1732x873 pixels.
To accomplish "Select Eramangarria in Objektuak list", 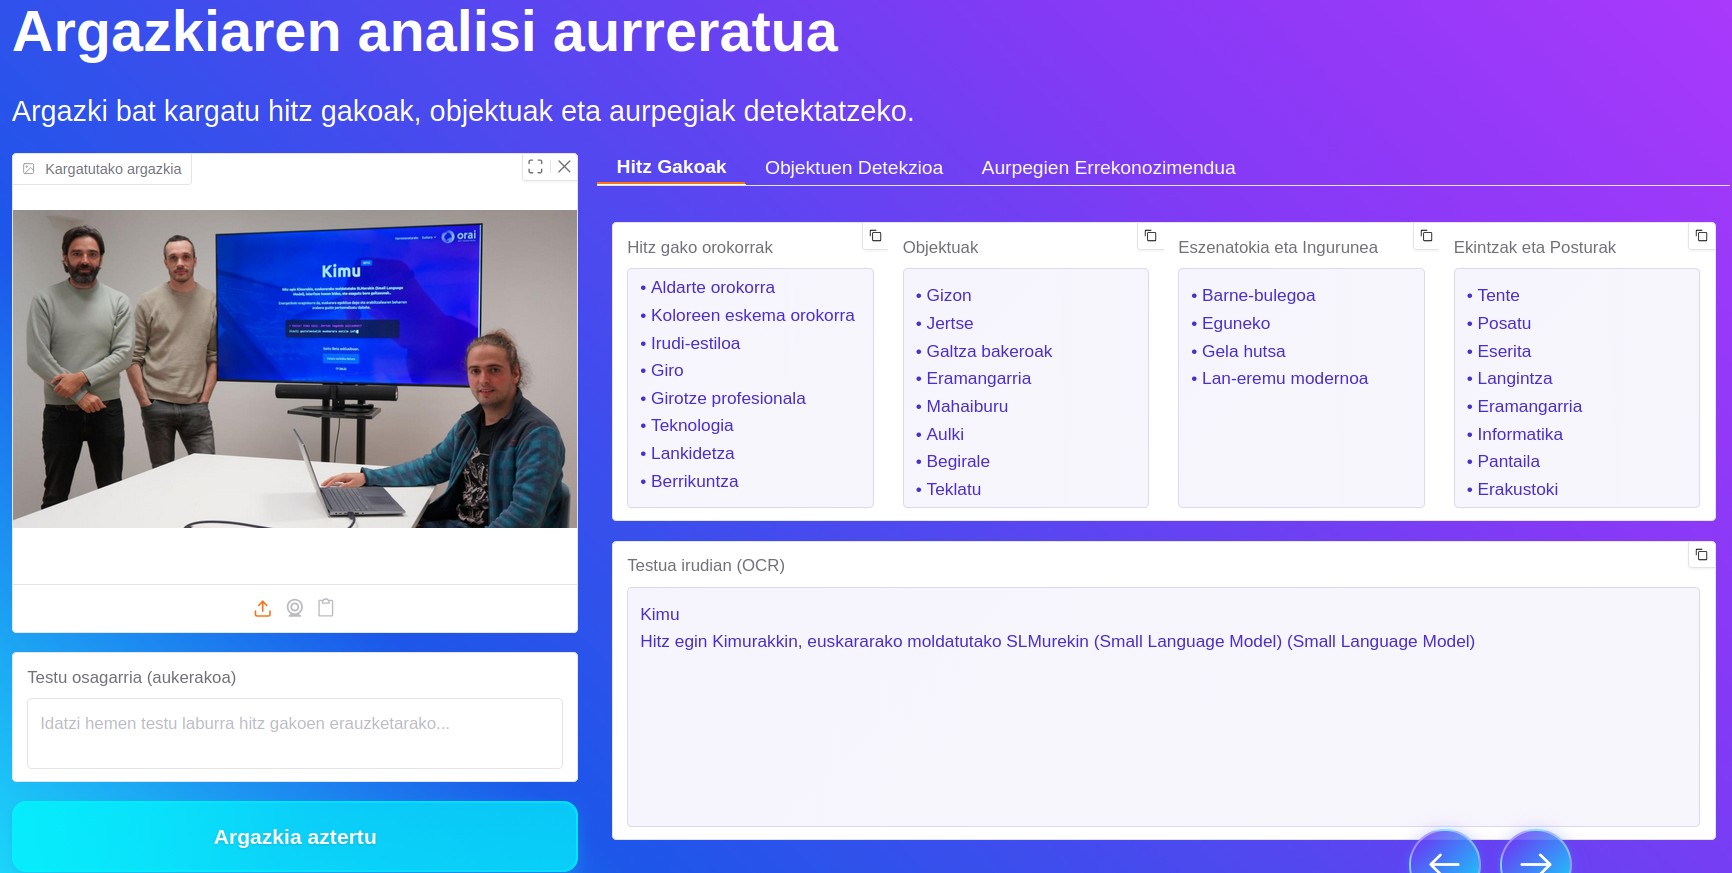I will [978, 378].
